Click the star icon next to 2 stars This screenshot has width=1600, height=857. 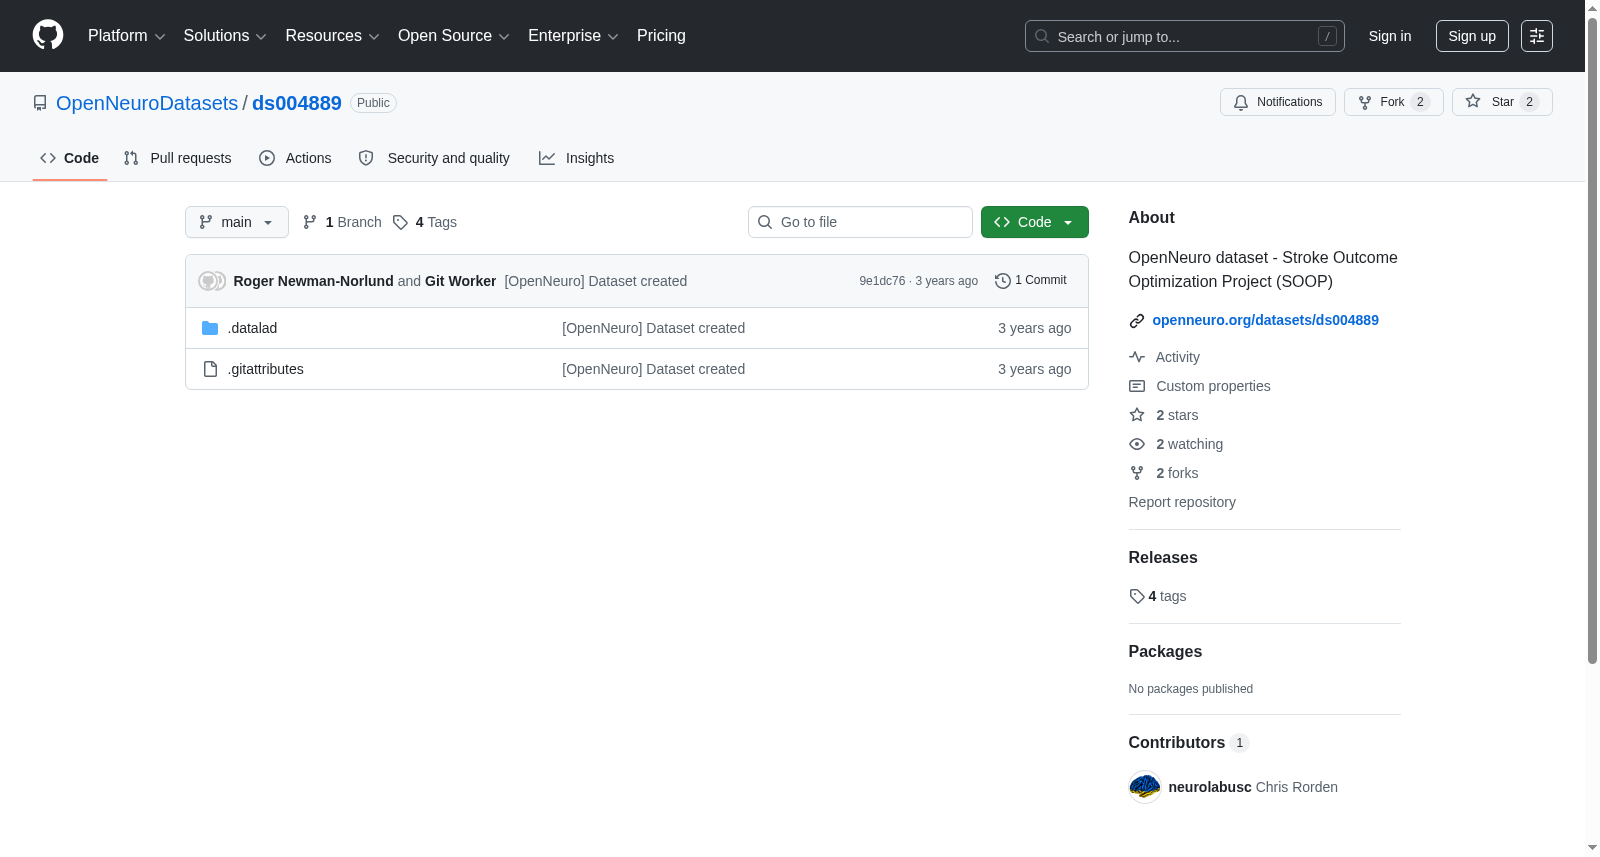click(x=1137, y=415)
